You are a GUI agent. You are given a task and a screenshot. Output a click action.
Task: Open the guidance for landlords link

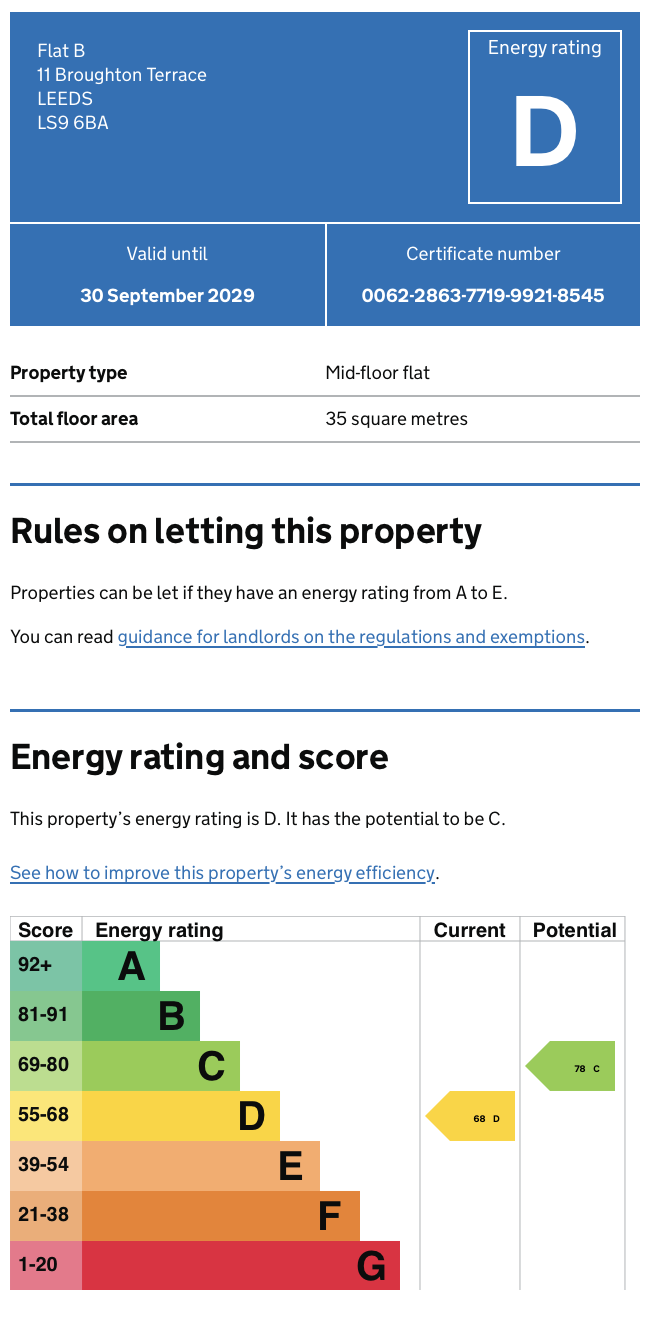pyautogui.click(x=351, y=637)
